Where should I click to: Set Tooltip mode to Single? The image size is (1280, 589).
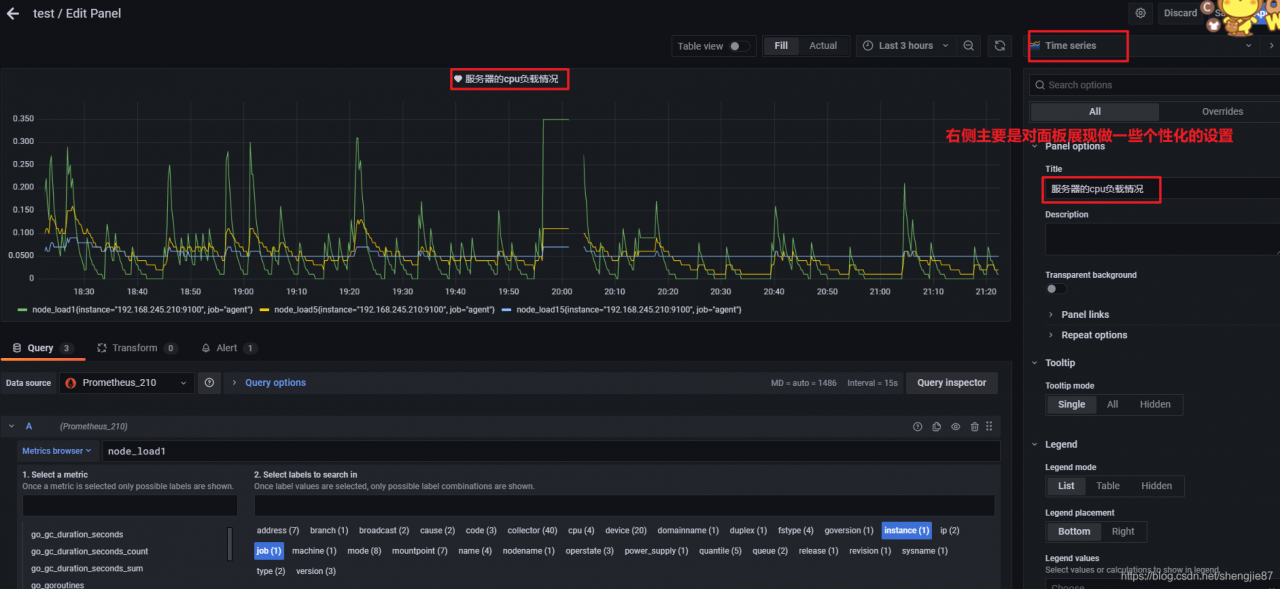pyautogui.click(x=1071, y=405)
